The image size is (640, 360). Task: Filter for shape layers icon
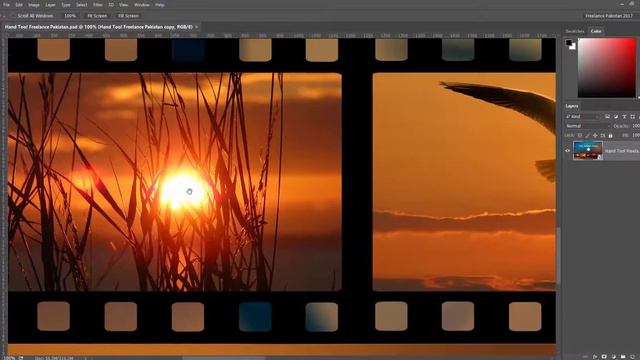[x=633, y=117]
